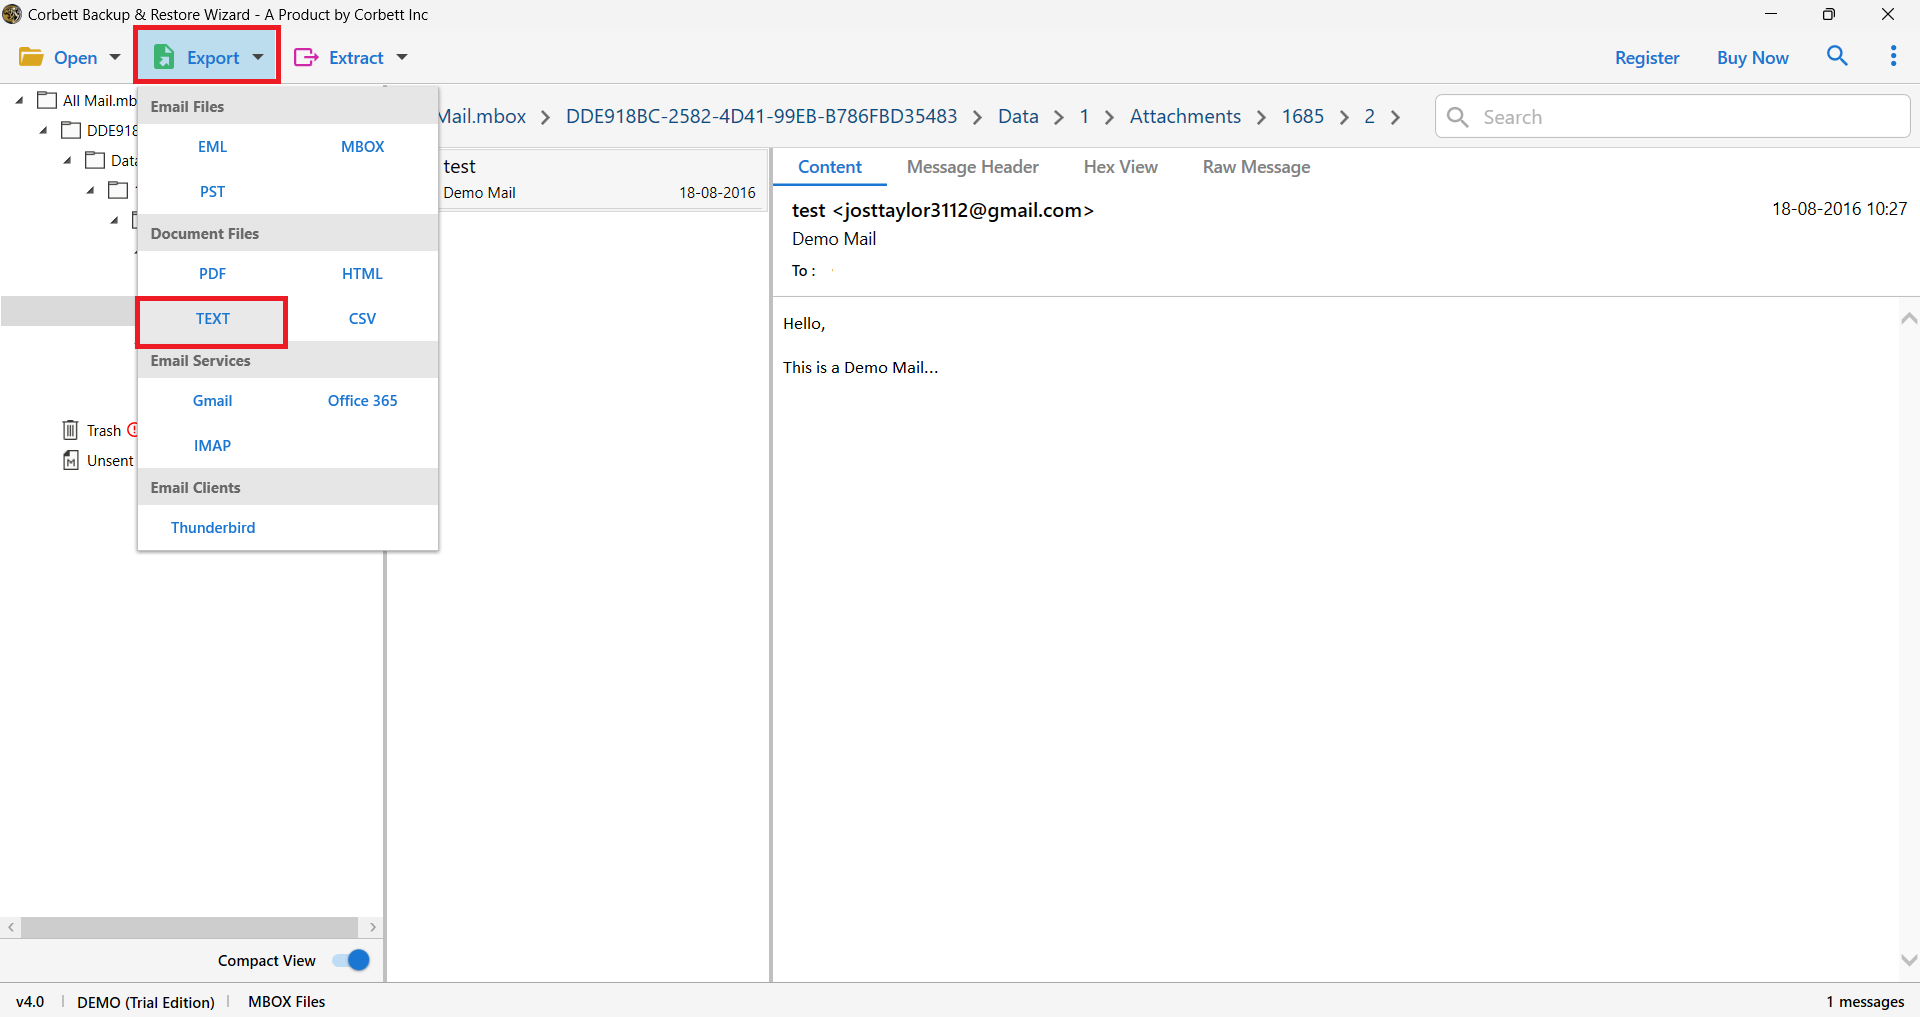The image size is (1920, 1017).
Task: Choose MBOX export format
Action: [362, 146]
